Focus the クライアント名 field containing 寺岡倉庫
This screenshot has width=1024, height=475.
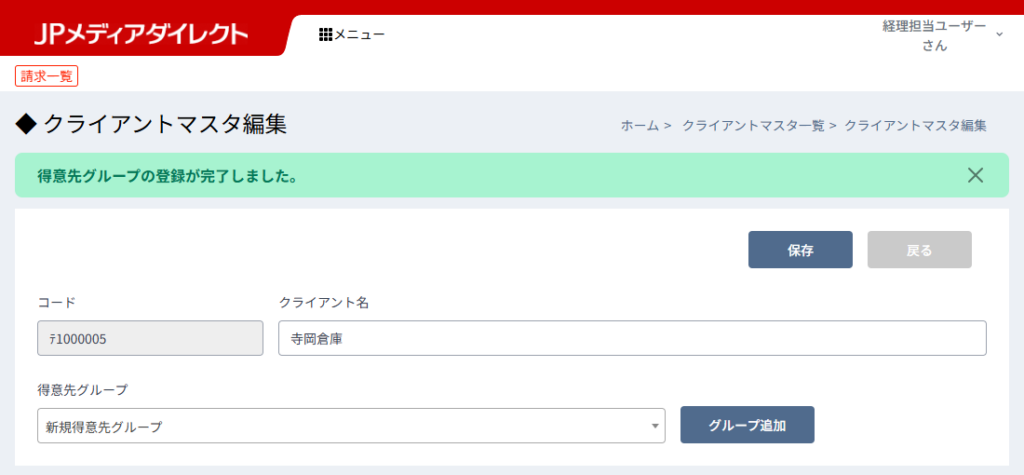point(632,338)
